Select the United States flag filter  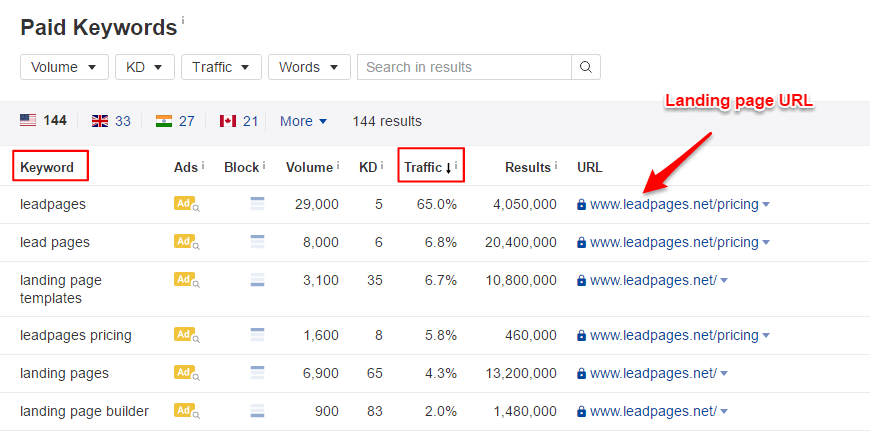42,121
